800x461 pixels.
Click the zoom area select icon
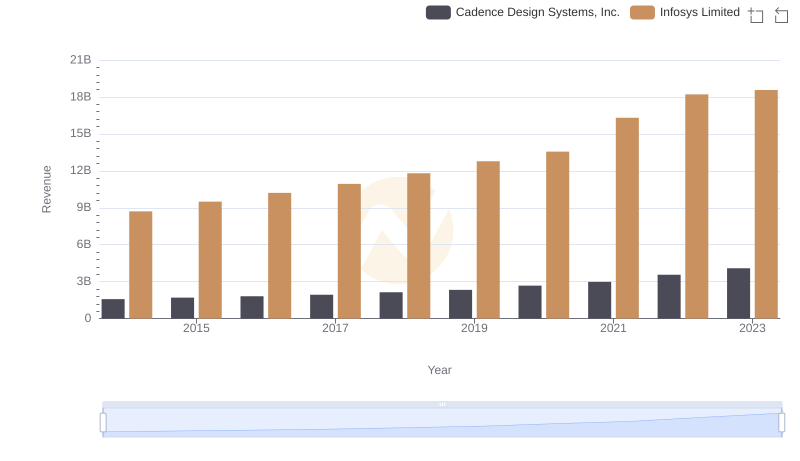coord(756,15)
